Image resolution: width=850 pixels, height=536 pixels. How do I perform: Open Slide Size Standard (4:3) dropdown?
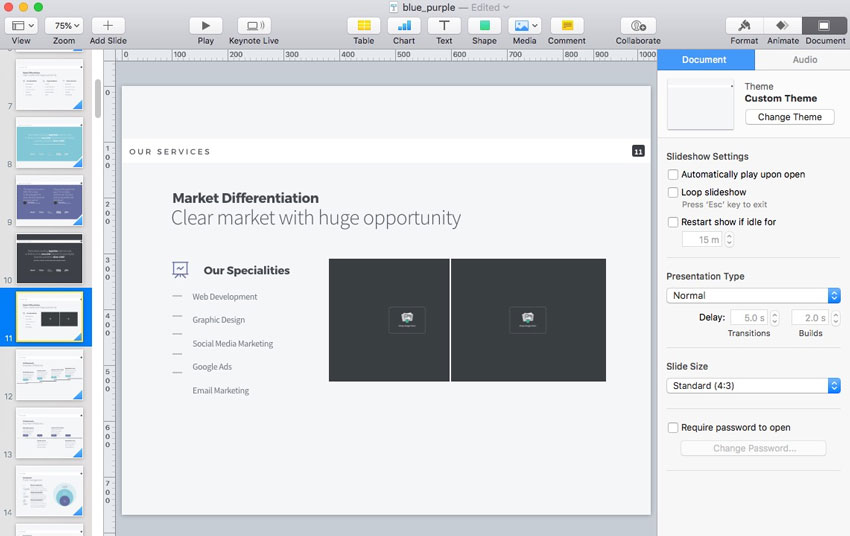[x=753, y=385]
